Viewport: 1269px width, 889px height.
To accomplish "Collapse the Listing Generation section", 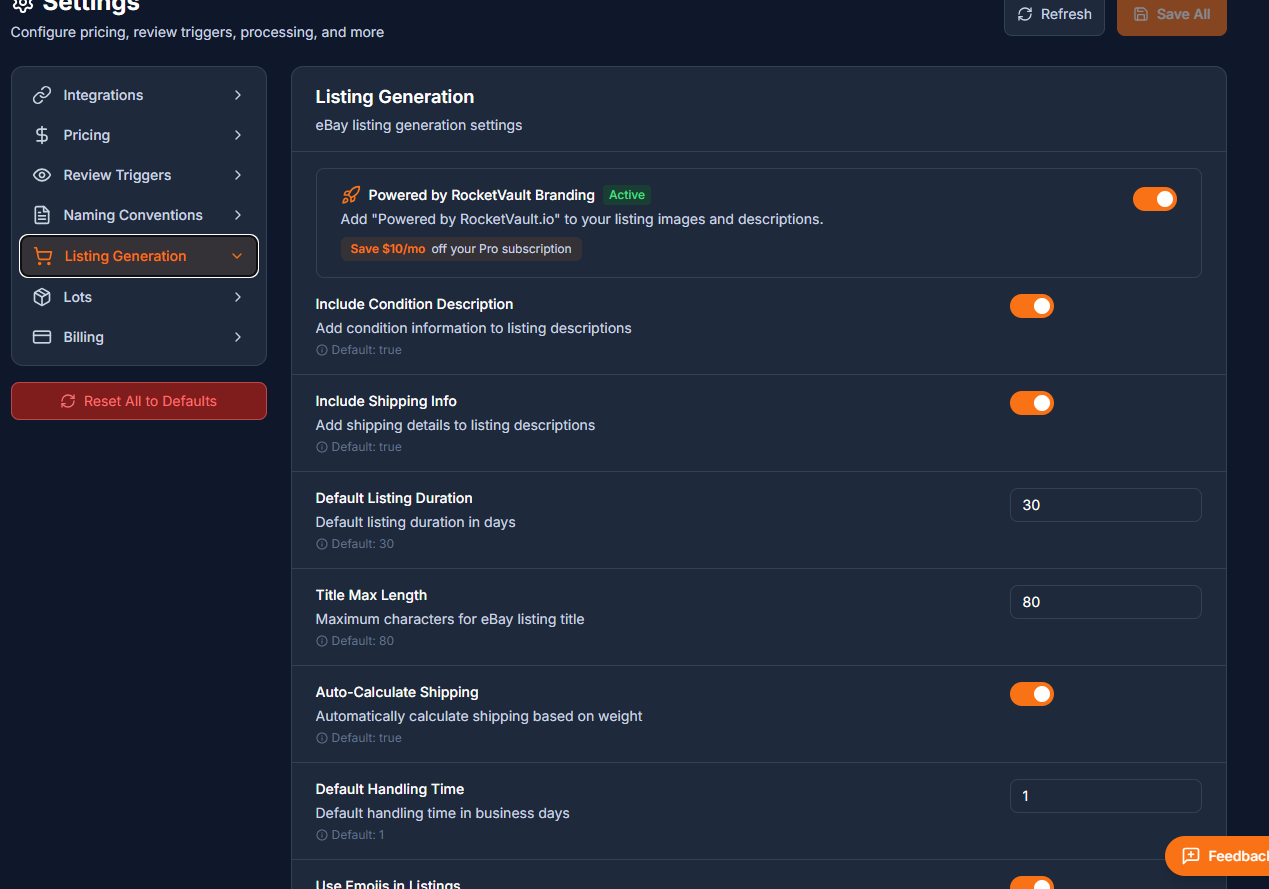I will 237,256.
